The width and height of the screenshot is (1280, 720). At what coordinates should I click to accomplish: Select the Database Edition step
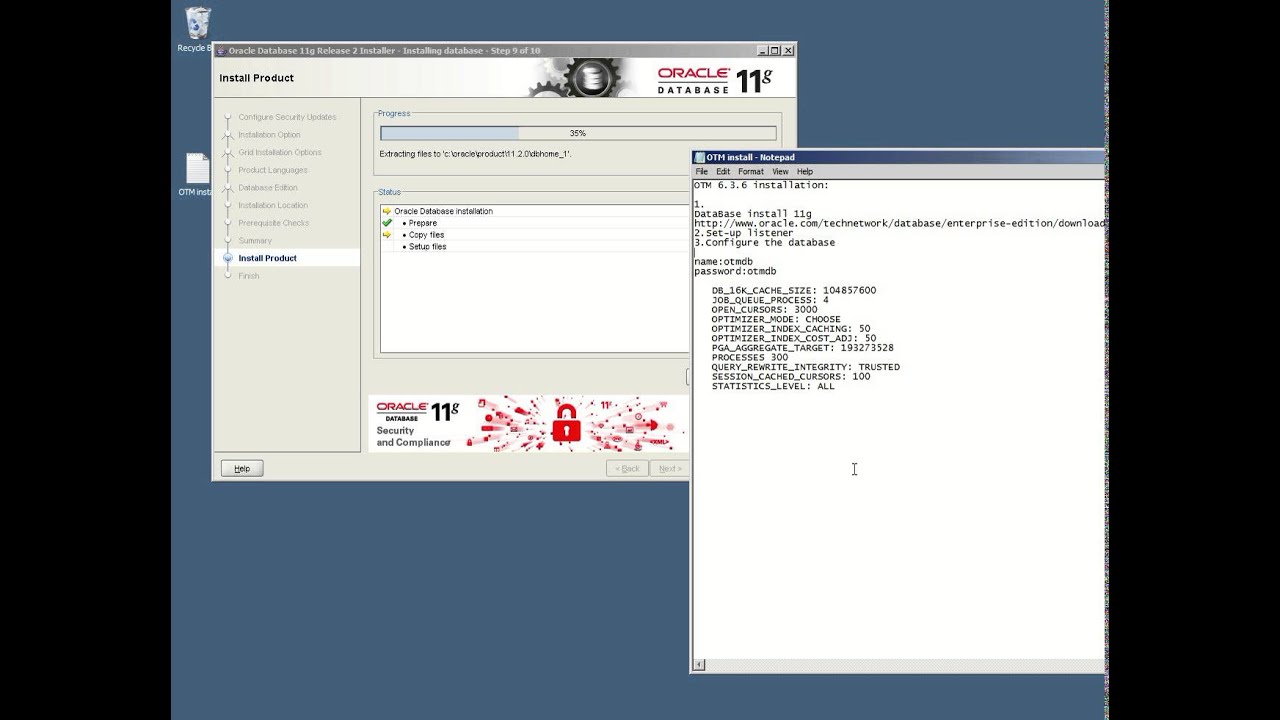point(268,188)
